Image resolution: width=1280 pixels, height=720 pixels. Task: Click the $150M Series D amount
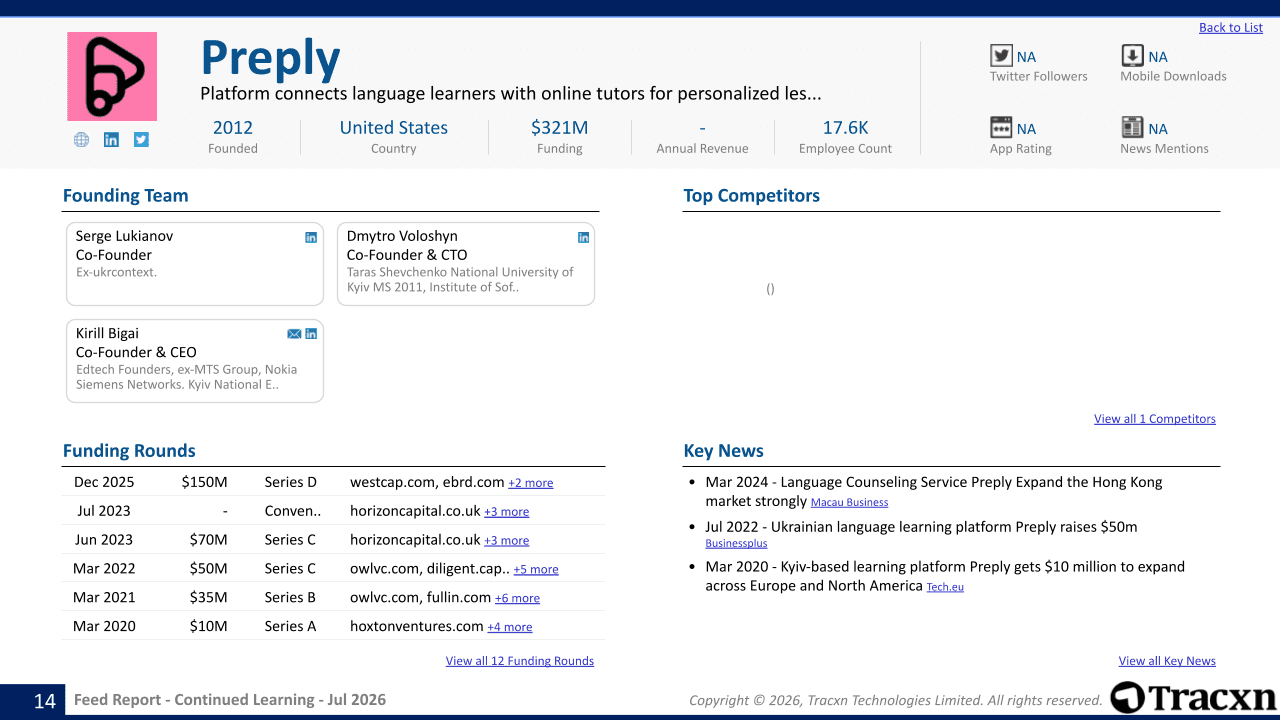[205, 482]
